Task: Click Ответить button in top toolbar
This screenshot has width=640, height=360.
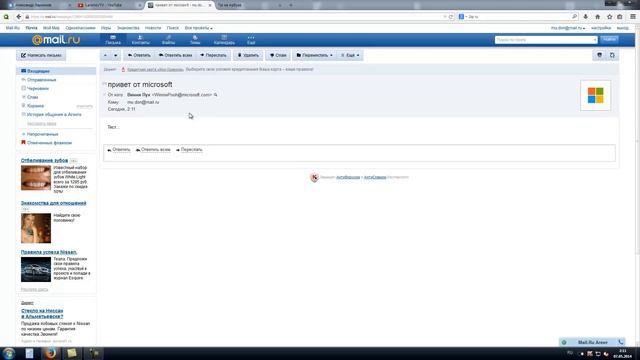Action: tap(139, 55)
